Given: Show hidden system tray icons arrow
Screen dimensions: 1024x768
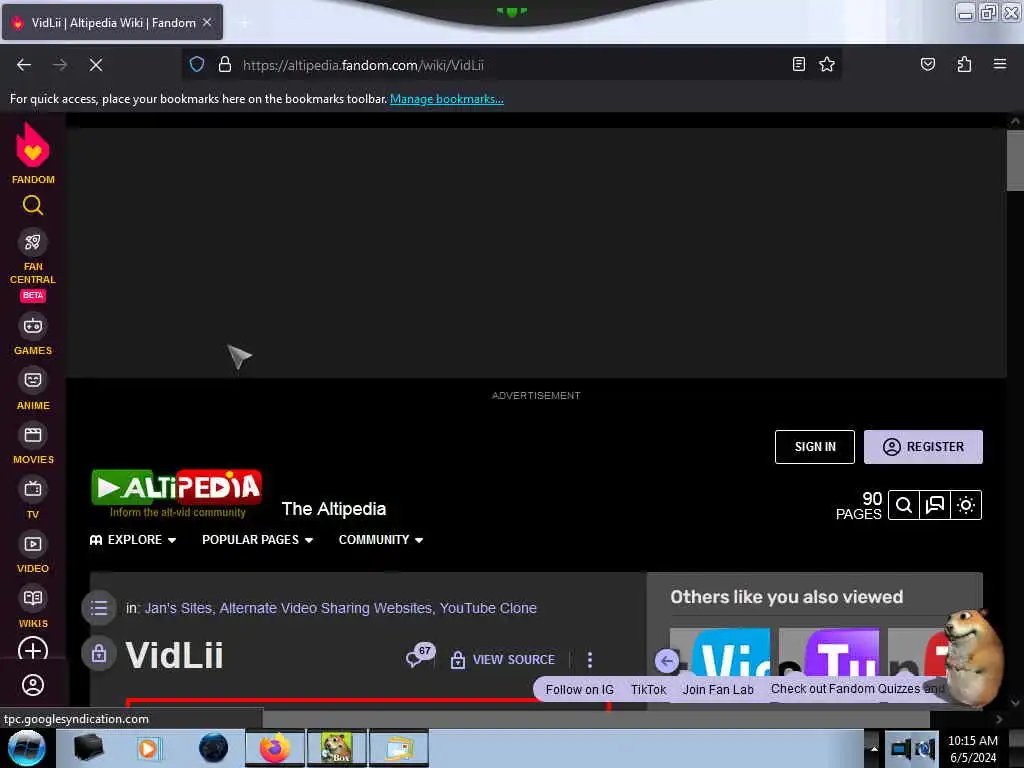Looking at the screenshot, I should [x=874, y=748].
